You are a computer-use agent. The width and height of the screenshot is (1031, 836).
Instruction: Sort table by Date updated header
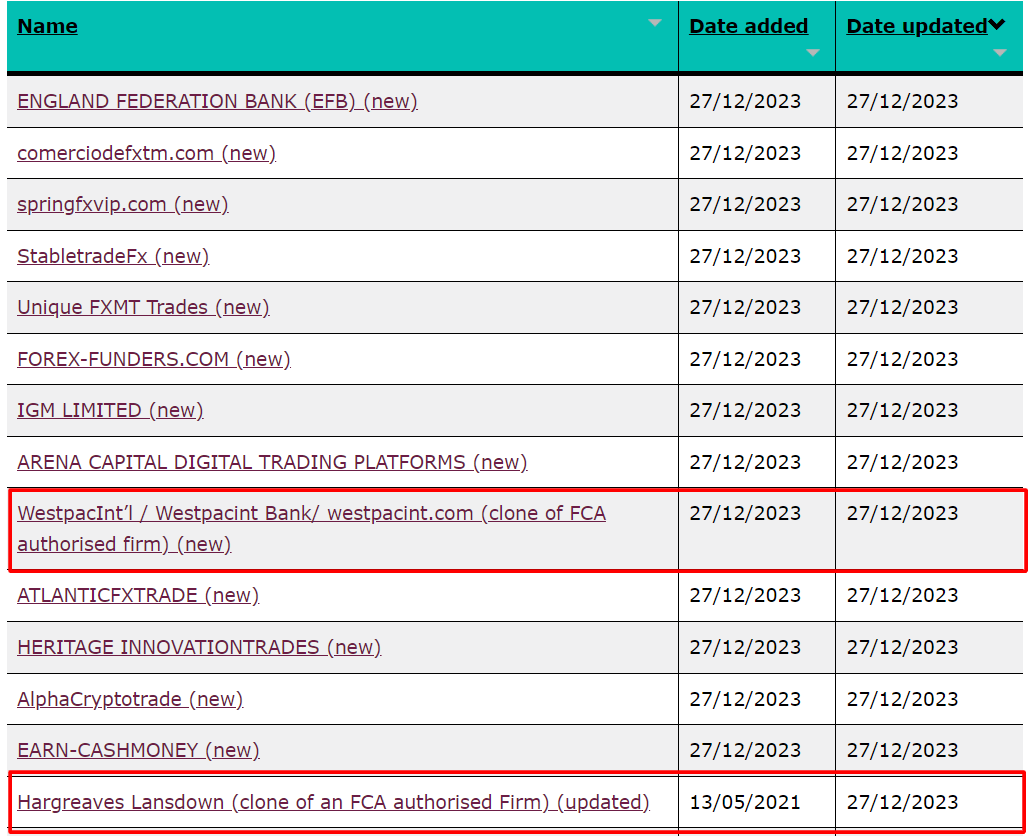coord(916,27)
